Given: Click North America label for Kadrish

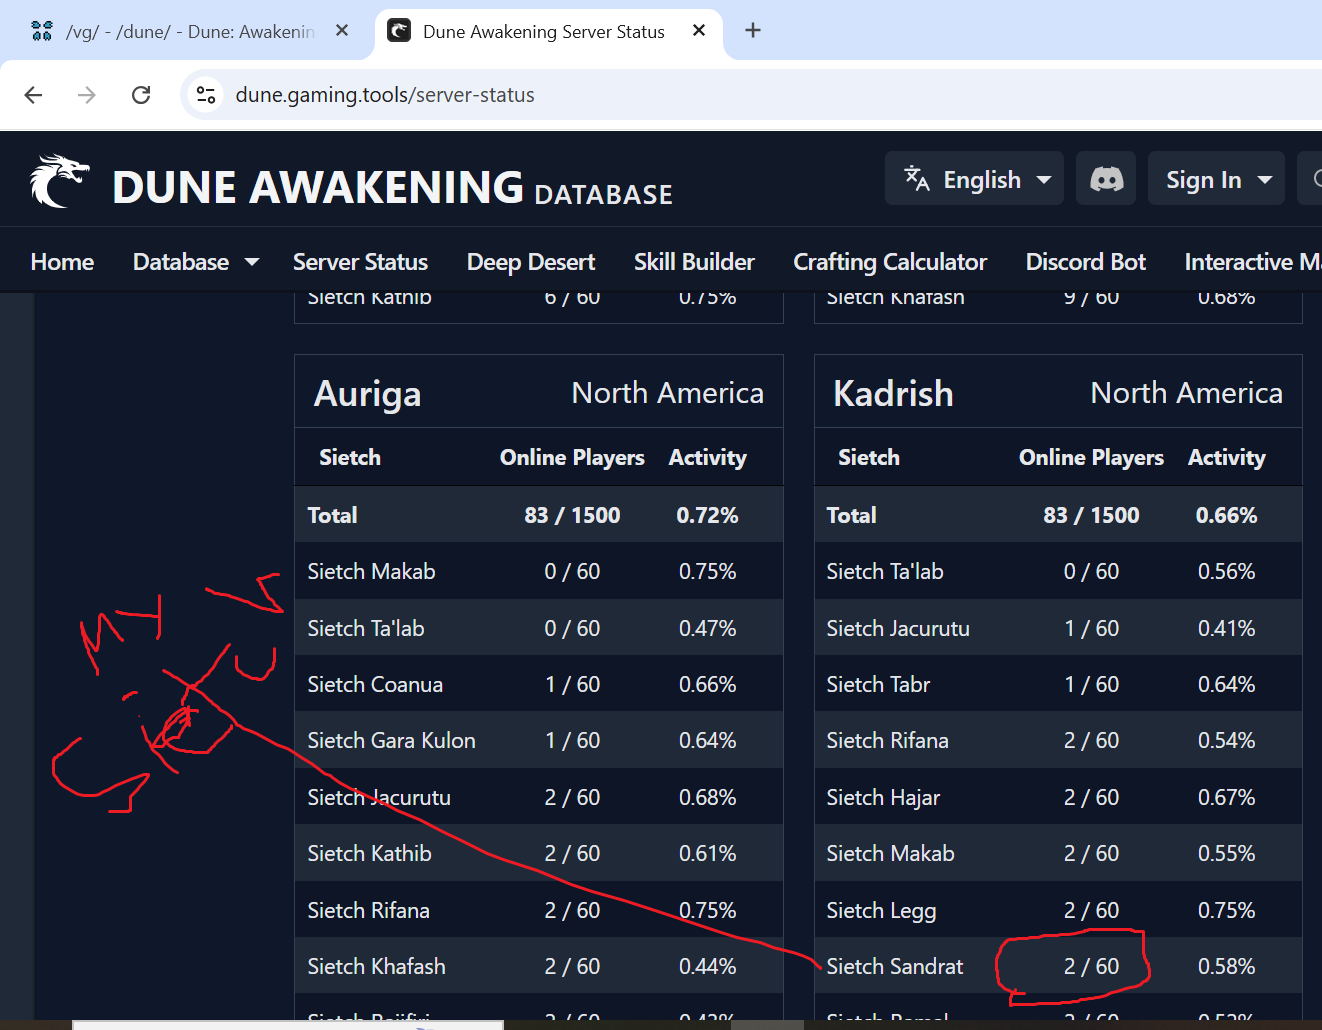Looking at the screenshot, I should 1186,393.
